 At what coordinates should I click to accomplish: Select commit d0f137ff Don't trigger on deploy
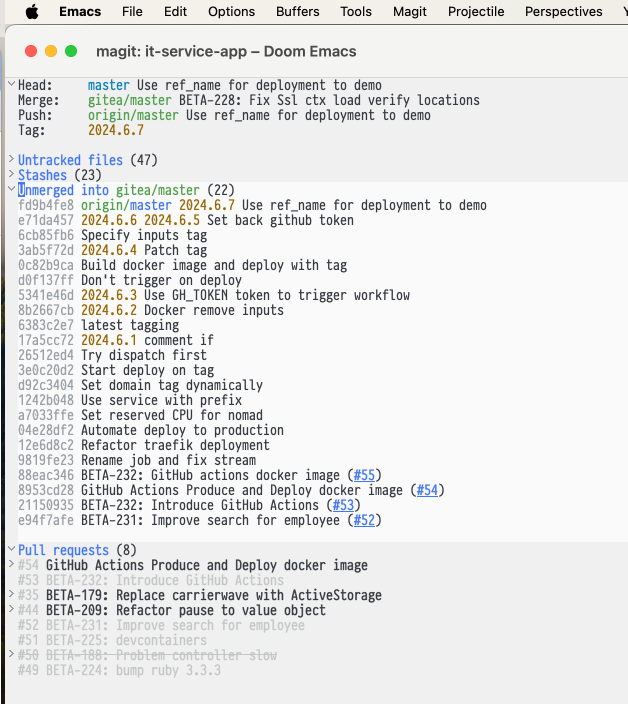pyautogui.click(x=130, y=280)
